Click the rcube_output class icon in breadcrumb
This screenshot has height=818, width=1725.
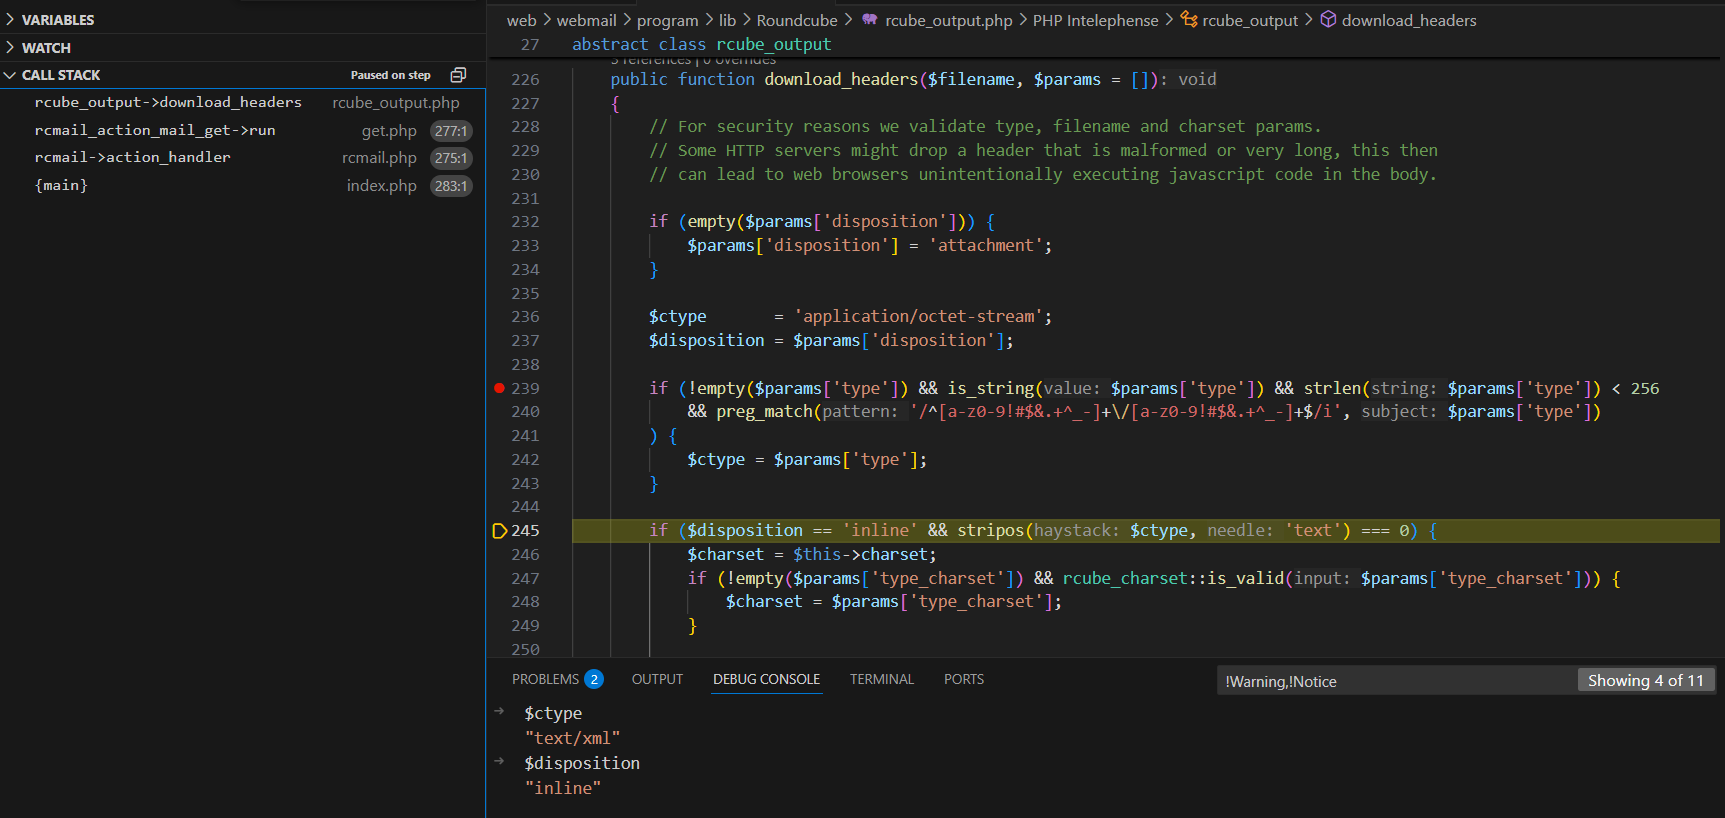[1189, 20]
